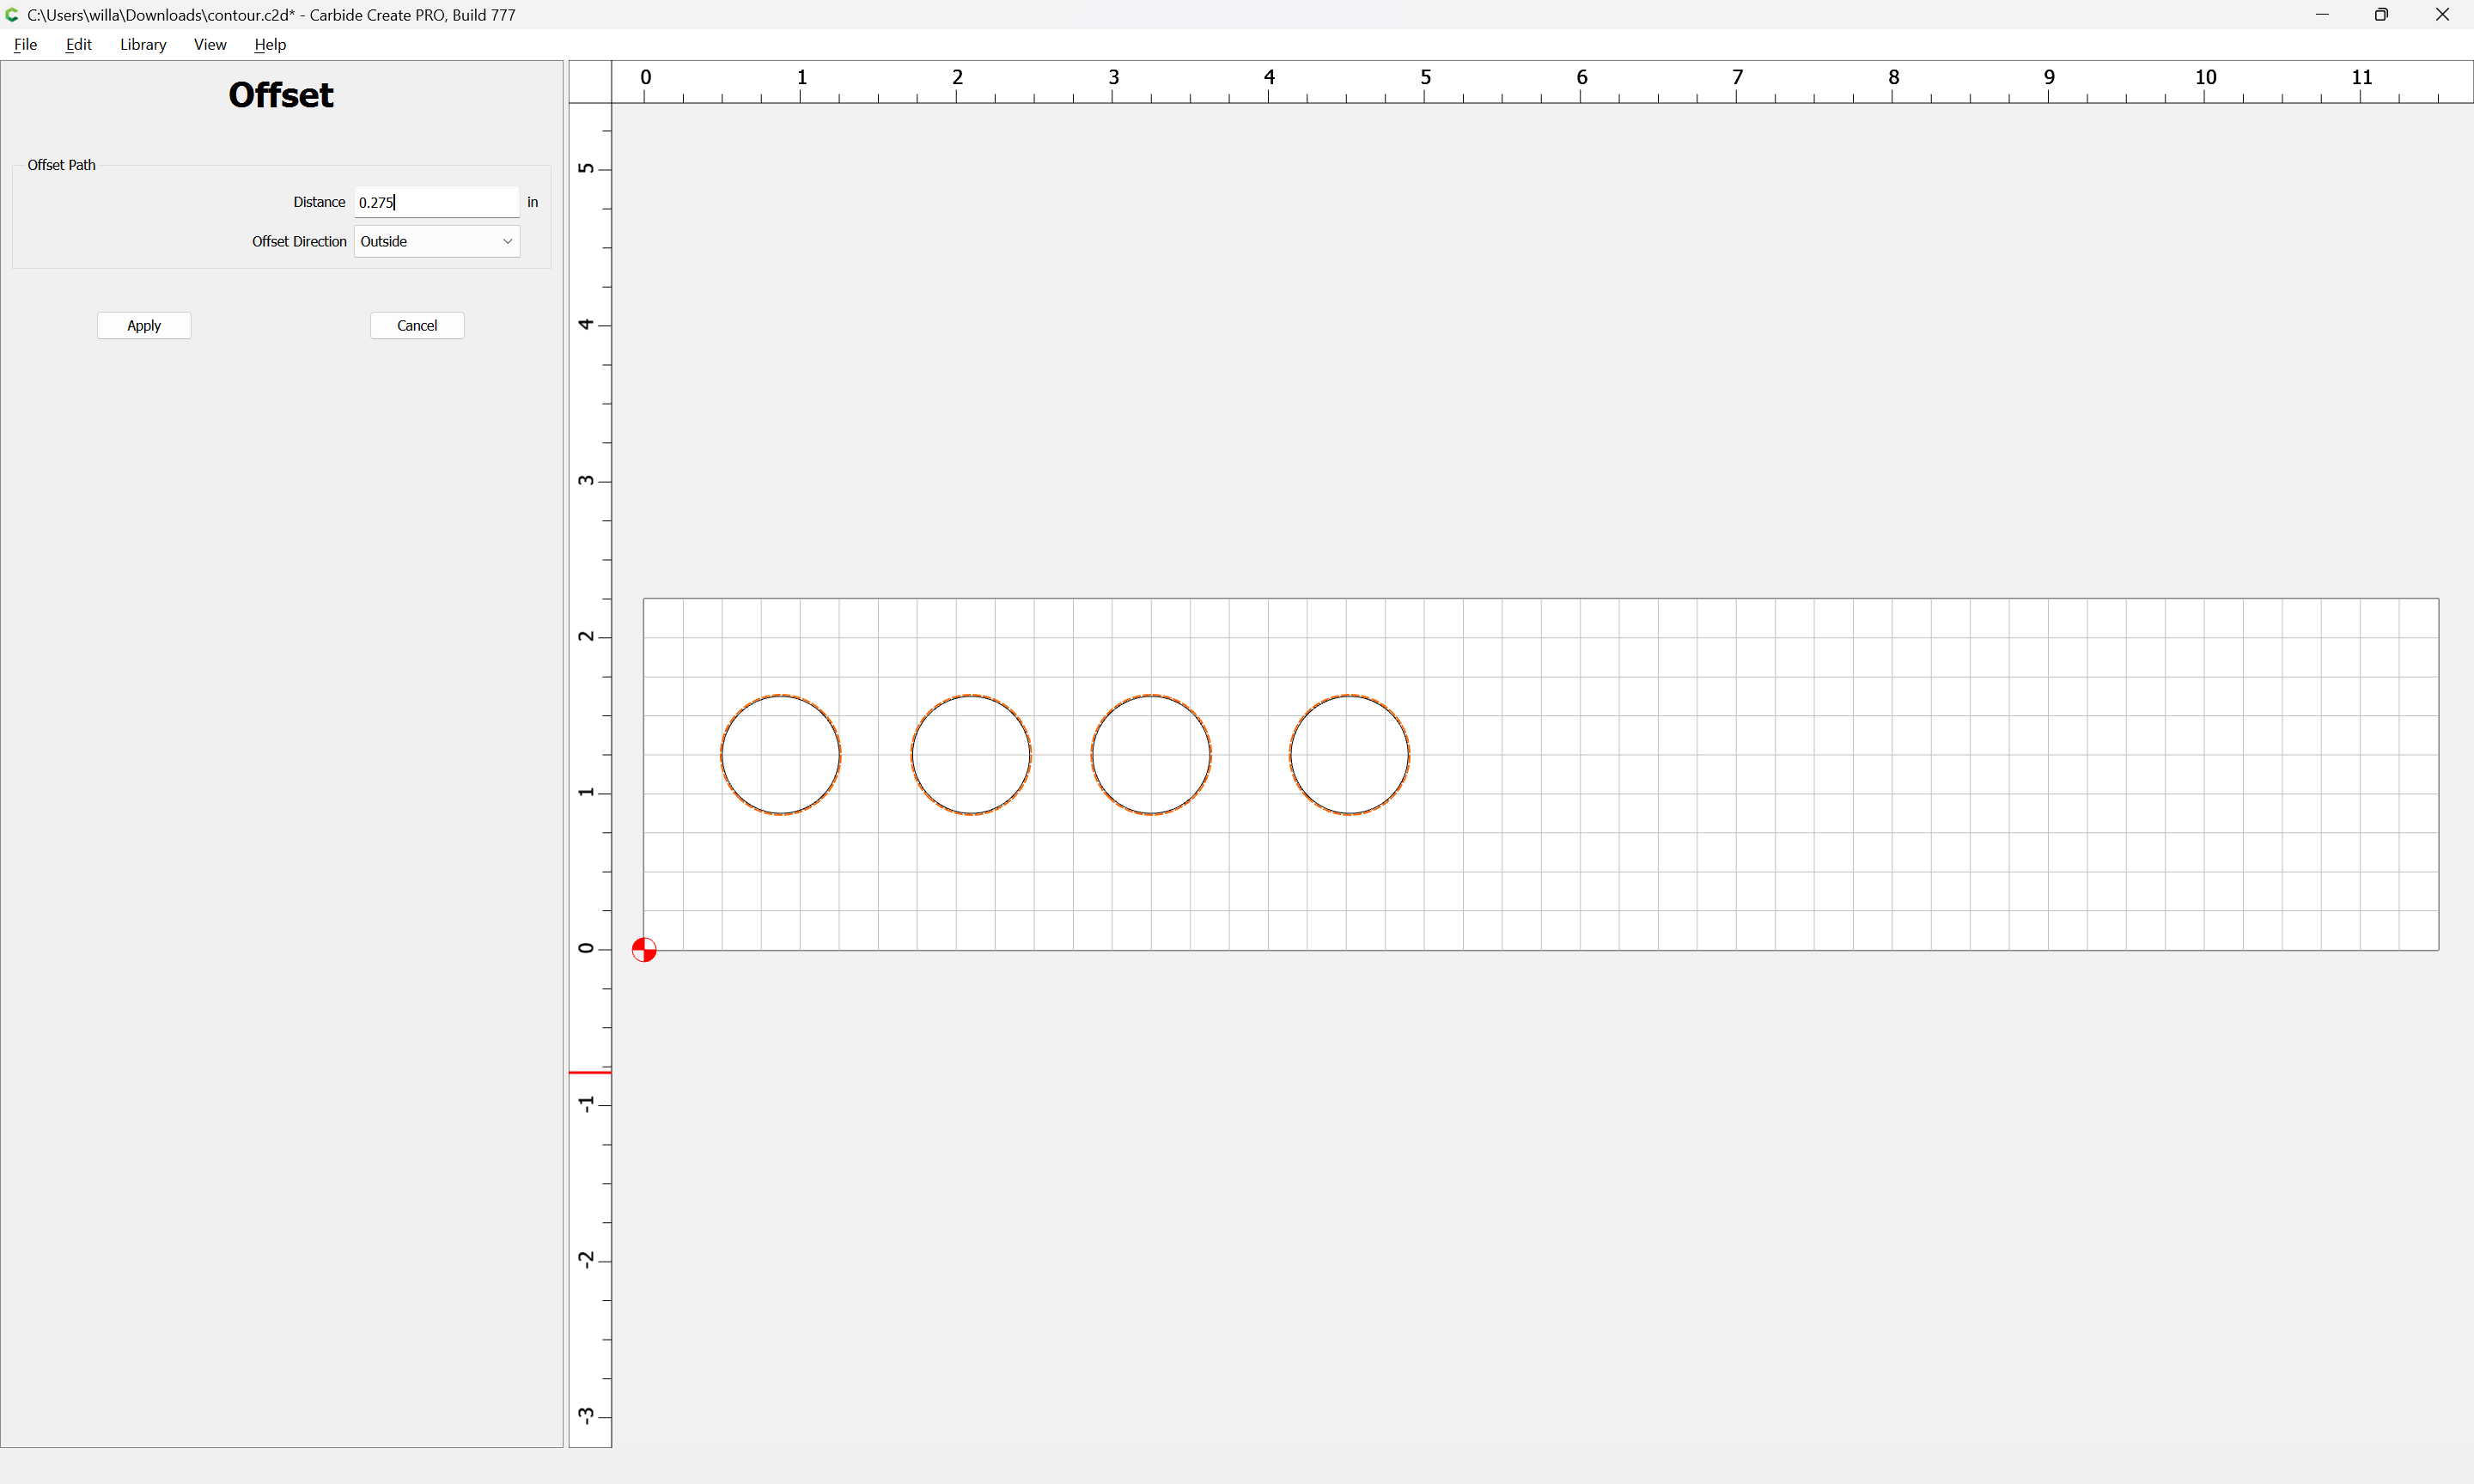2474x1484 pixels.
Task: Open the Edit menu
Action: tap(78, 44)
